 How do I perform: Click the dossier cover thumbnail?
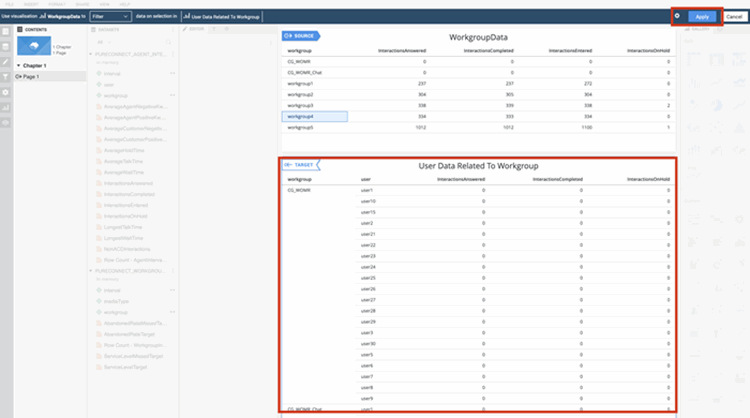pos(34,46)
